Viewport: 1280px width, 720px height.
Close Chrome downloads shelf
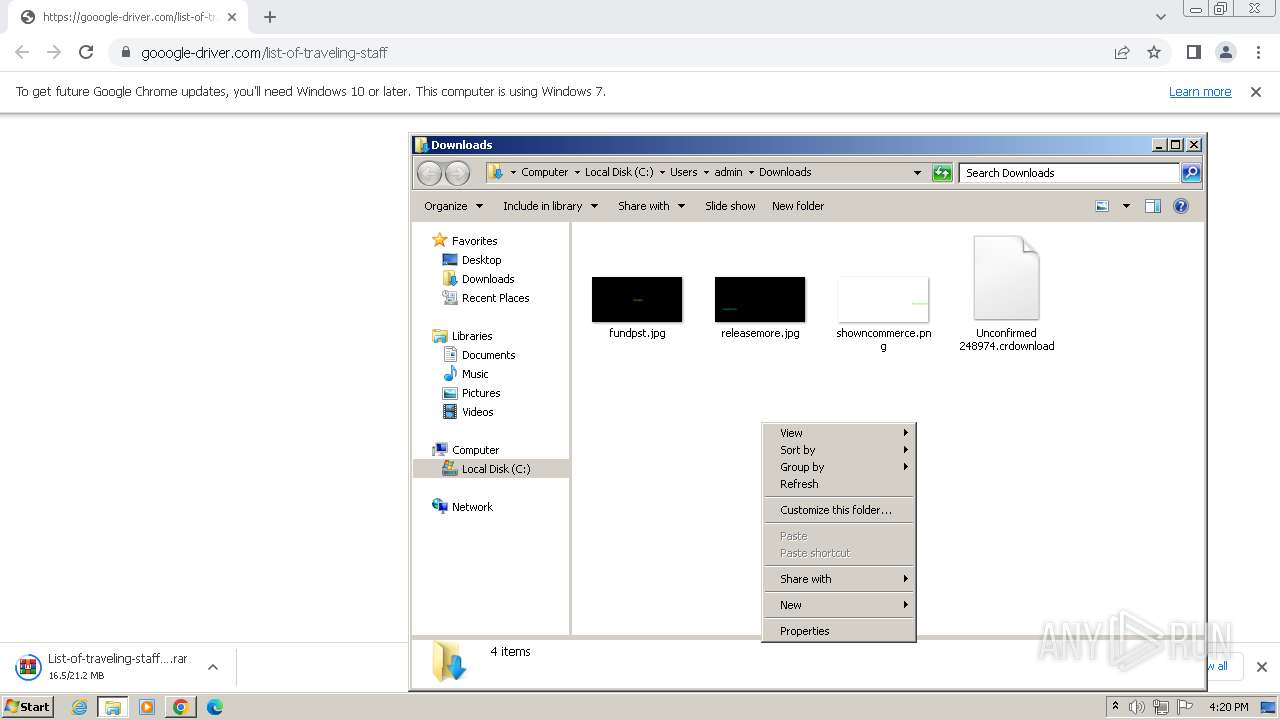point(1261,667)
